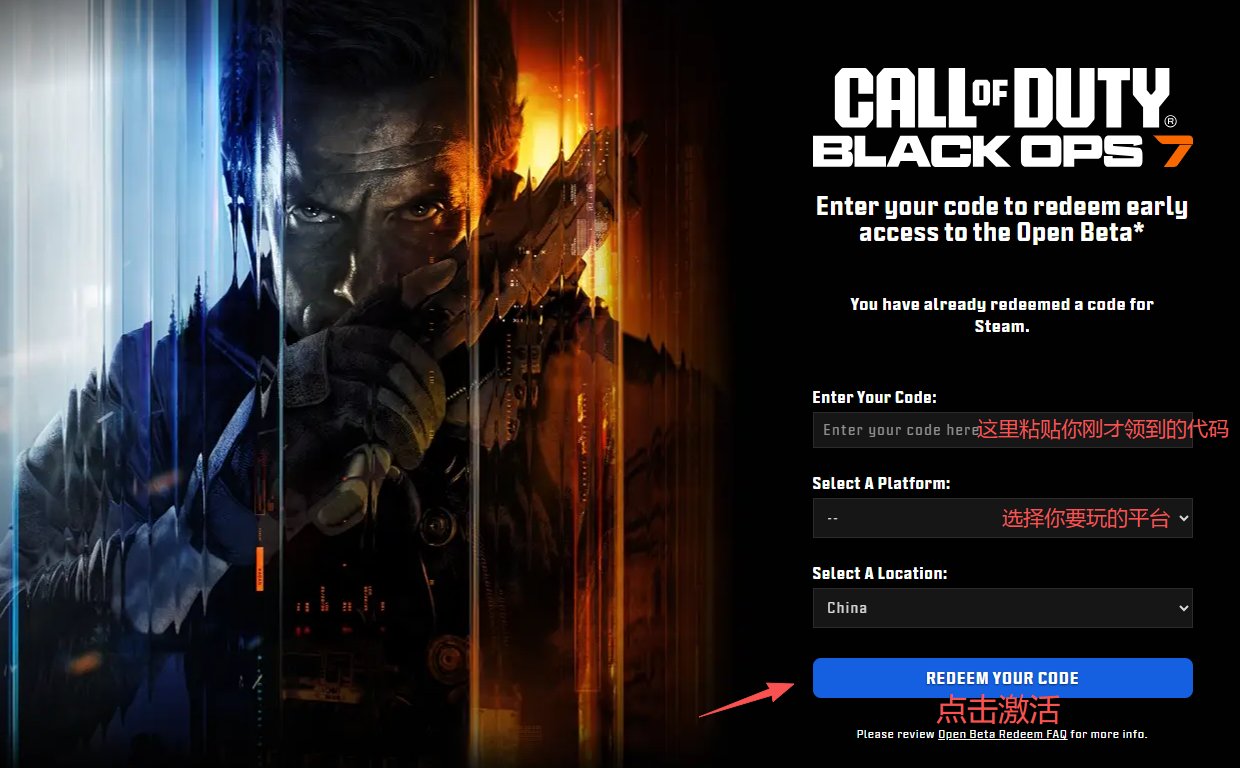Viewport: 1240px width, 768px height.
Task: Open the Select A Platform dropdown
Action: click(1002, 518)
